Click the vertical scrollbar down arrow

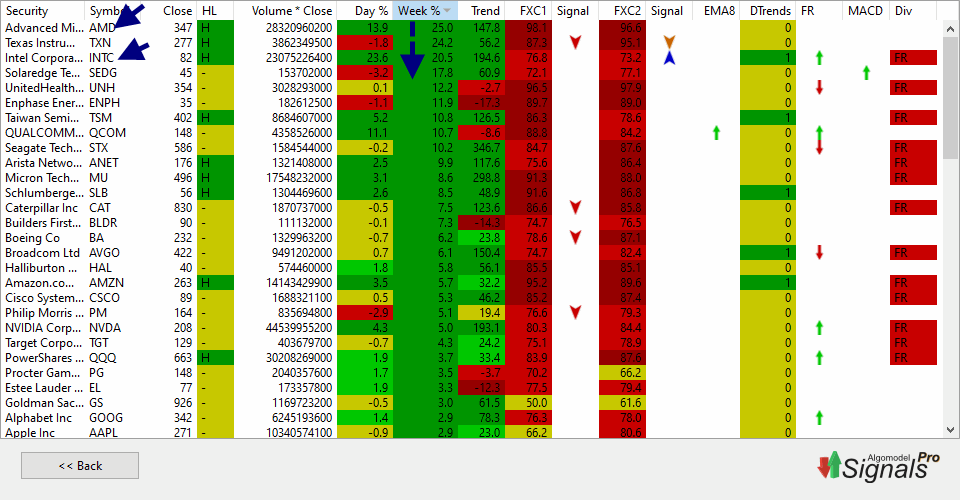951,431
